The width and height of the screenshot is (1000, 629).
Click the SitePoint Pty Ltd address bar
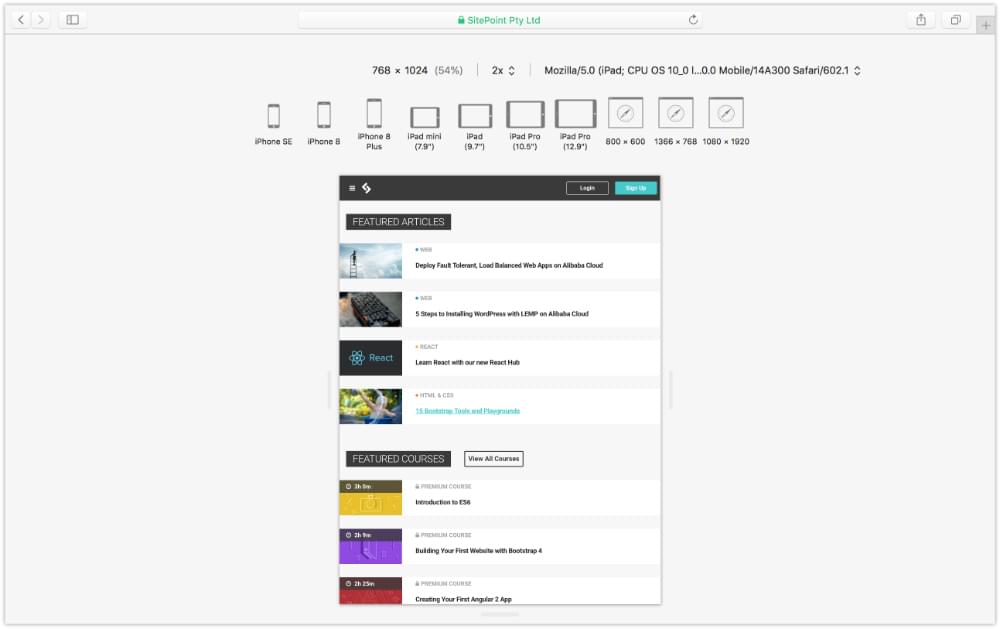(500, 20)
